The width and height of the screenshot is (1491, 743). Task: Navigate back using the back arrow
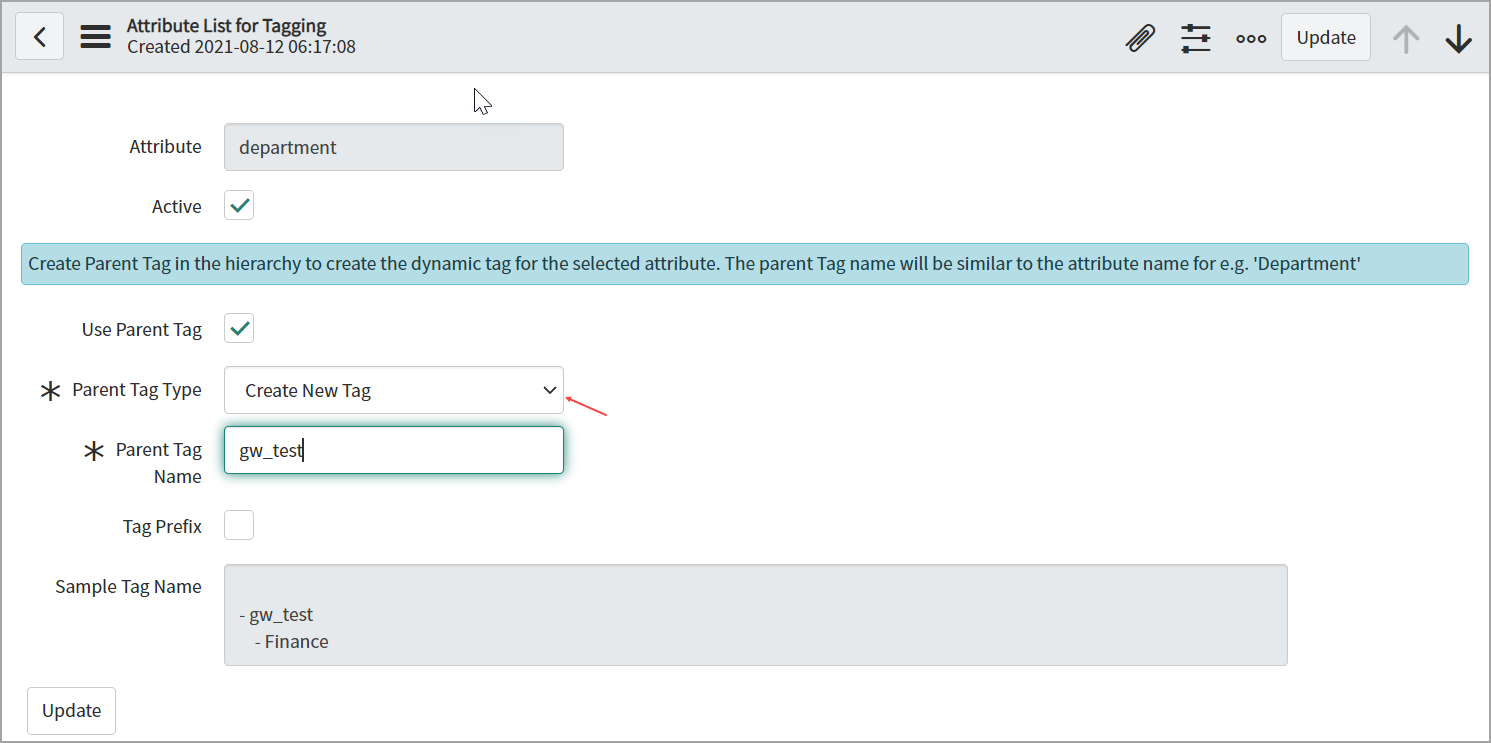[x=39, y=36]
